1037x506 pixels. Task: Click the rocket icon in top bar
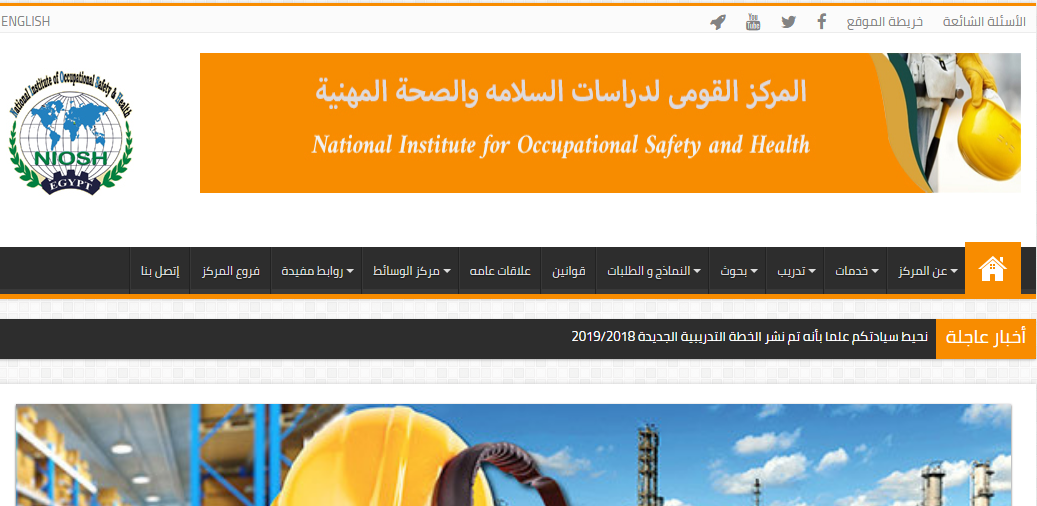point(717,22)
